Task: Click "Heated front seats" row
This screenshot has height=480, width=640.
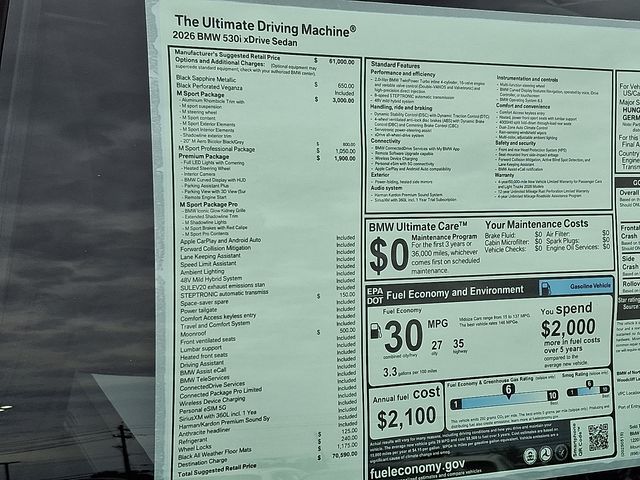Action: point(204,356)
